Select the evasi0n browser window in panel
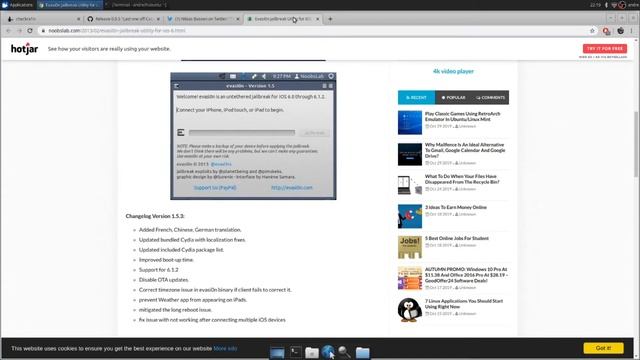 click(69, 5)
